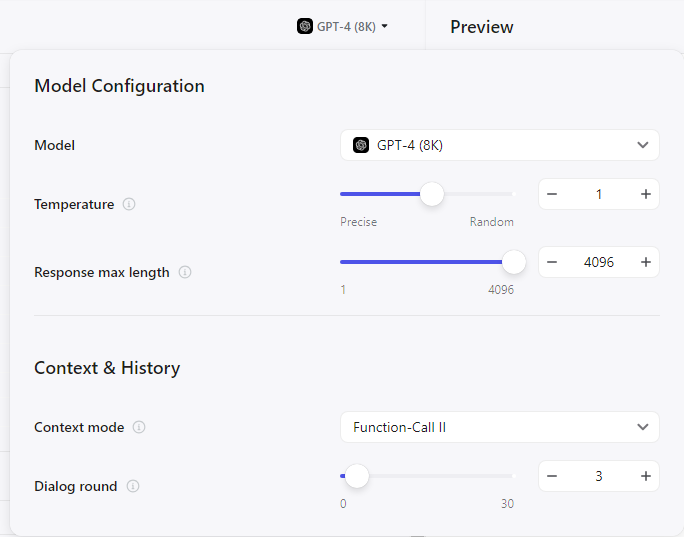The height and width of the screenshot is (537, 684).
Task: Open the GPT-4 (8K) model selector in header
Action: pos(342,26)
